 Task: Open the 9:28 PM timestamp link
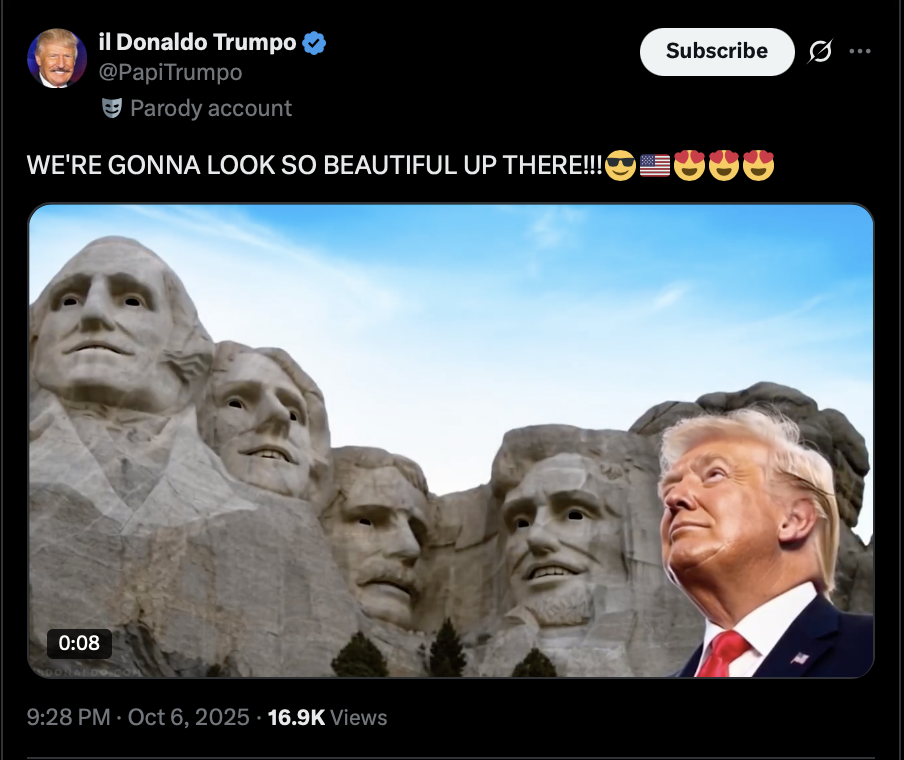[69, 717]
